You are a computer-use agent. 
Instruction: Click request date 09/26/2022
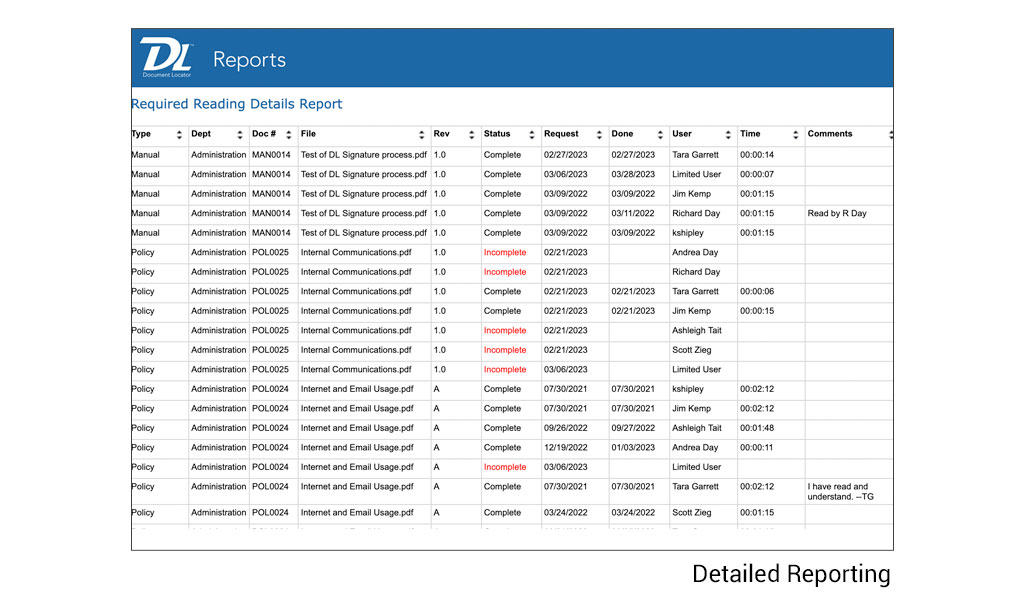click(566, 428)
